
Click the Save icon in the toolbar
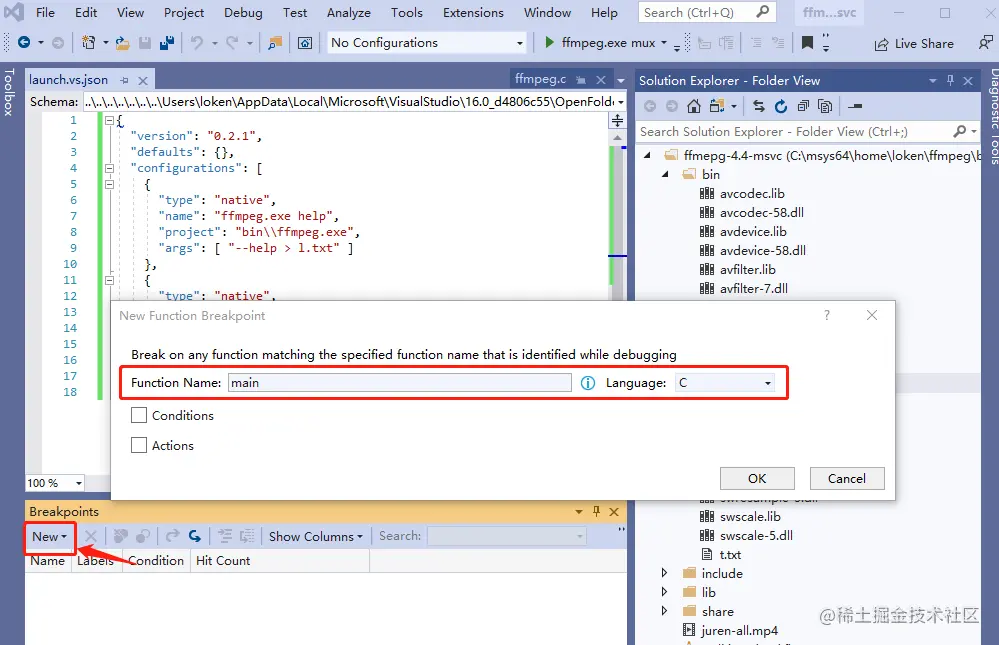click(144, 43)
